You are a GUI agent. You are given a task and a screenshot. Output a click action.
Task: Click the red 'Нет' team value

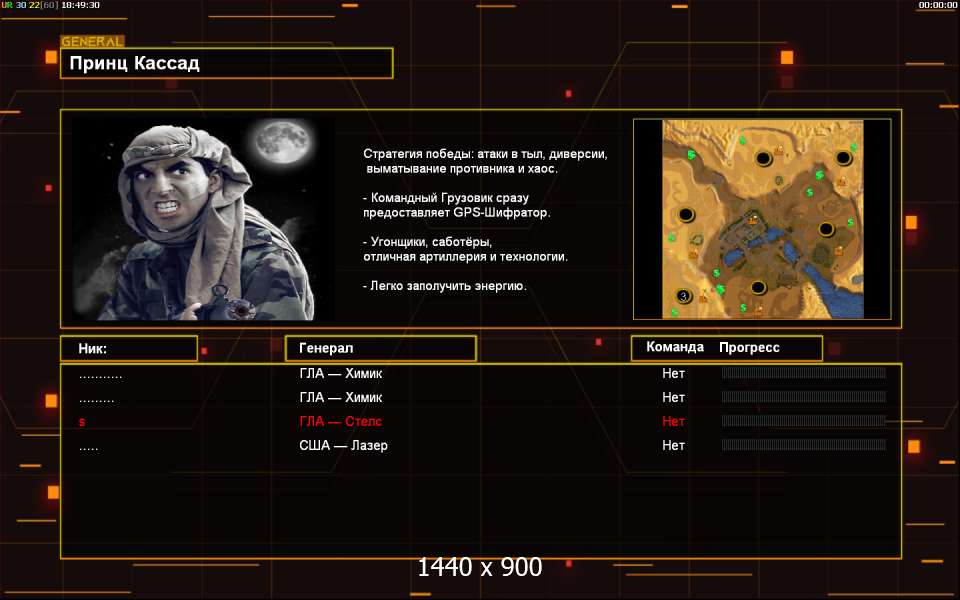point(673,421)
